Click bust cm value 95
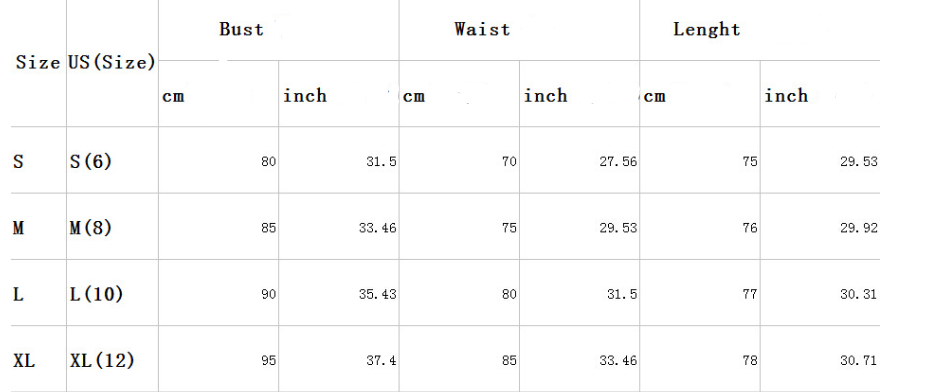This screenshot has height=392, width=928. [269, 361]
